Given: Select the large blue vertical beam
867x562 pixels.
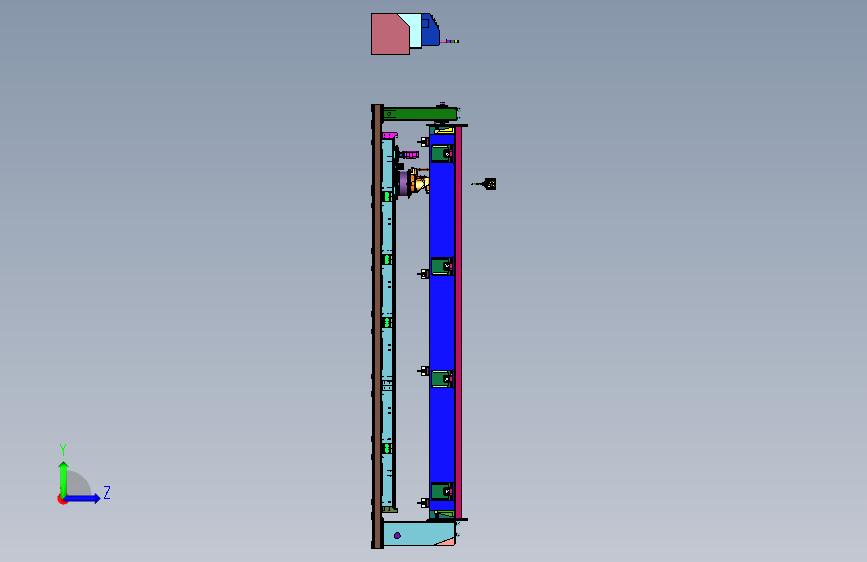Looking at the screenshot, I should pos(442,321).
